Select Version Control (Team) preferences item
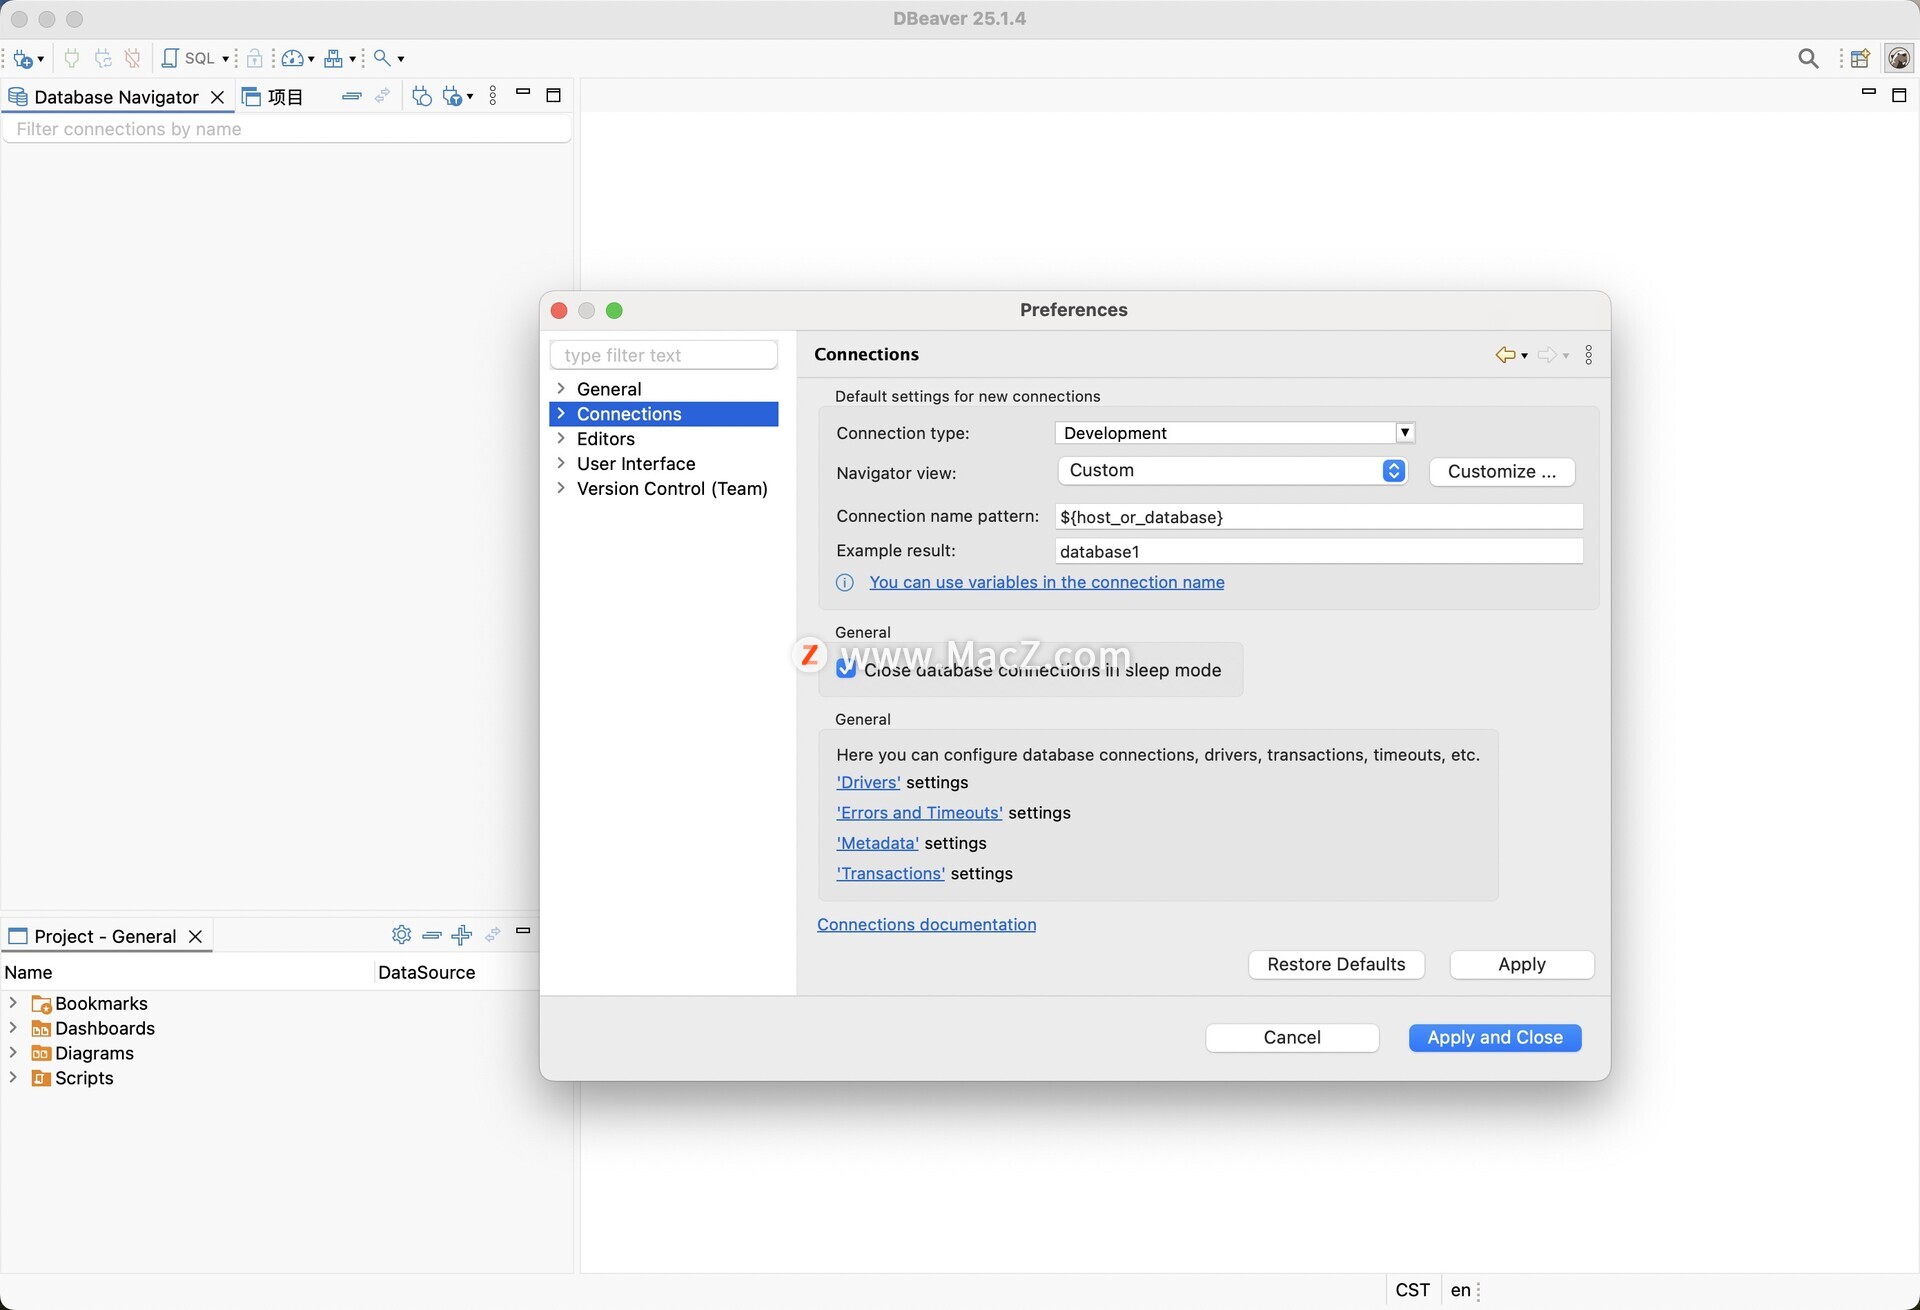Screen dimensions: 1920x1310 pos(672,489)
